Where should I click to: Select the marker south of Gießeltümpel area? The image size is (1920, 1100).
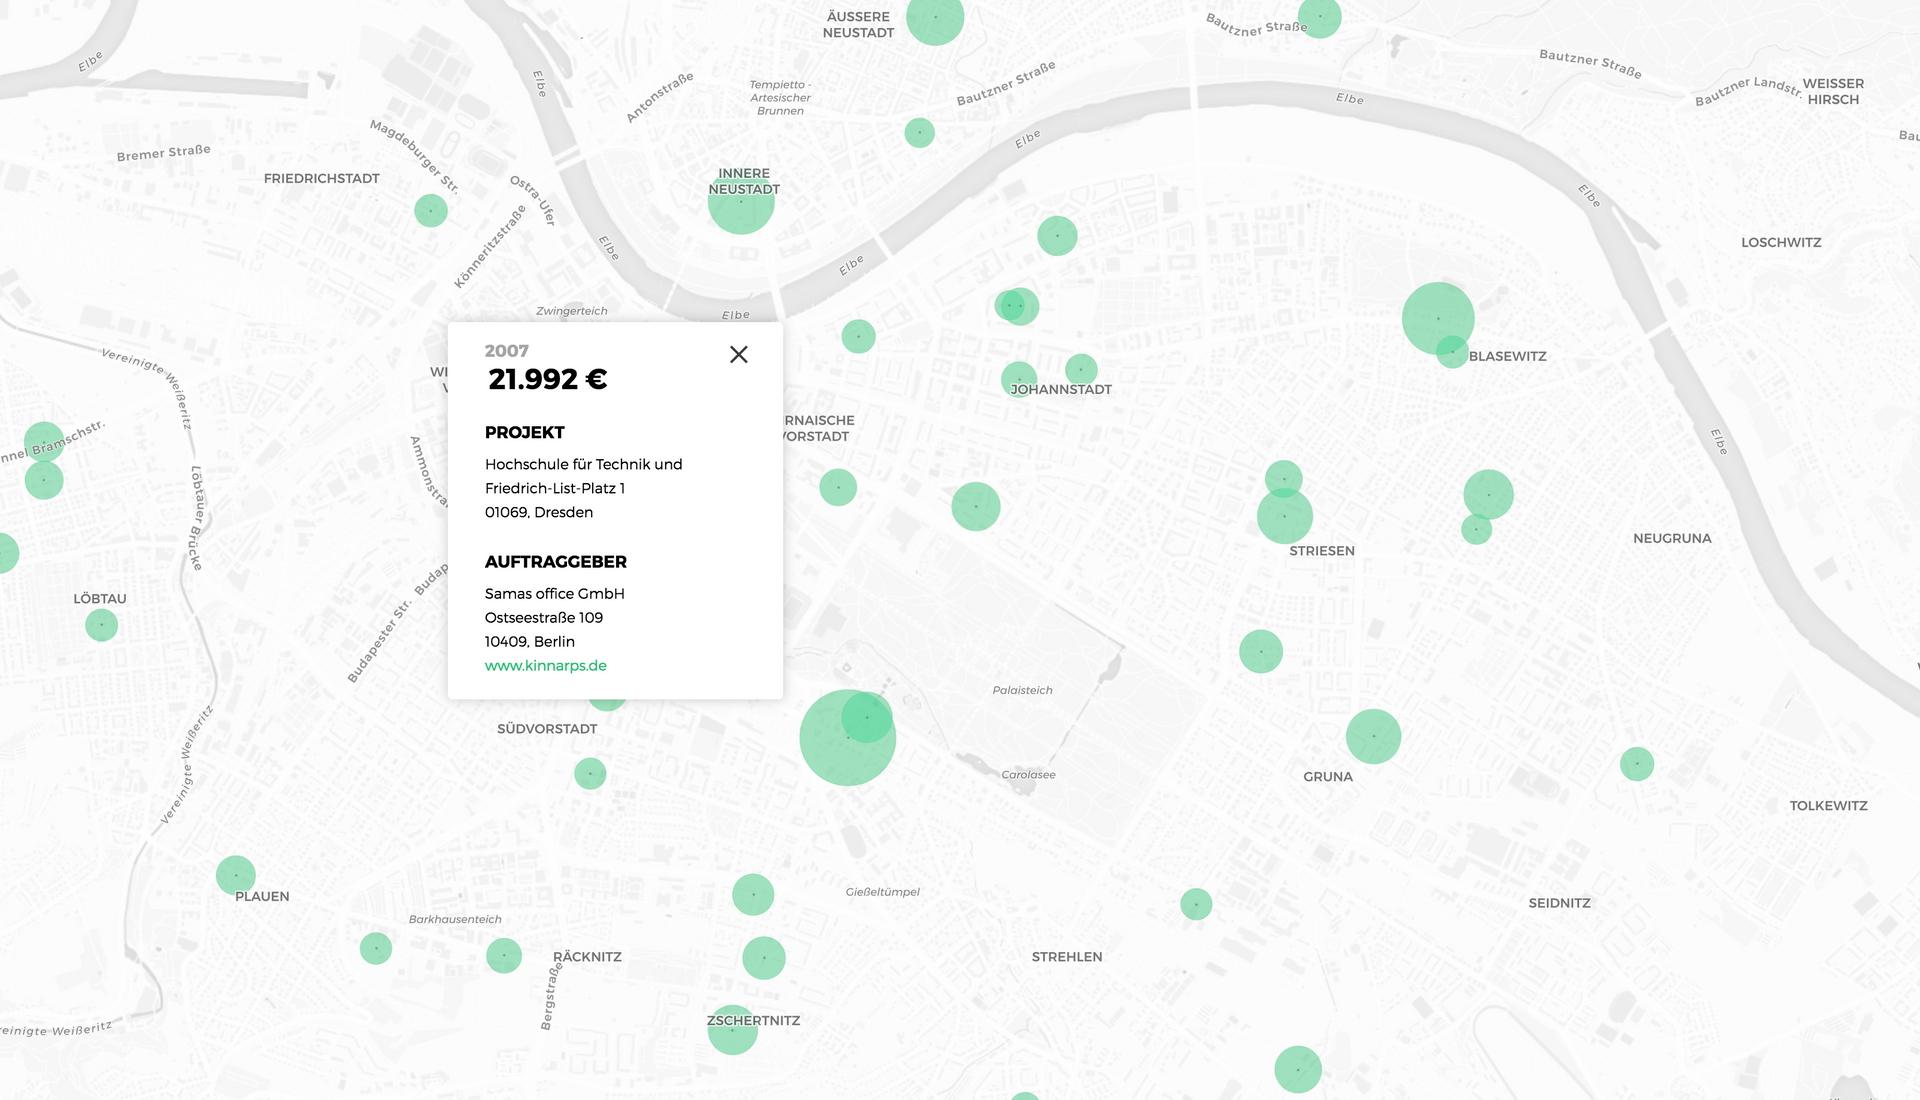click(764, 958)
